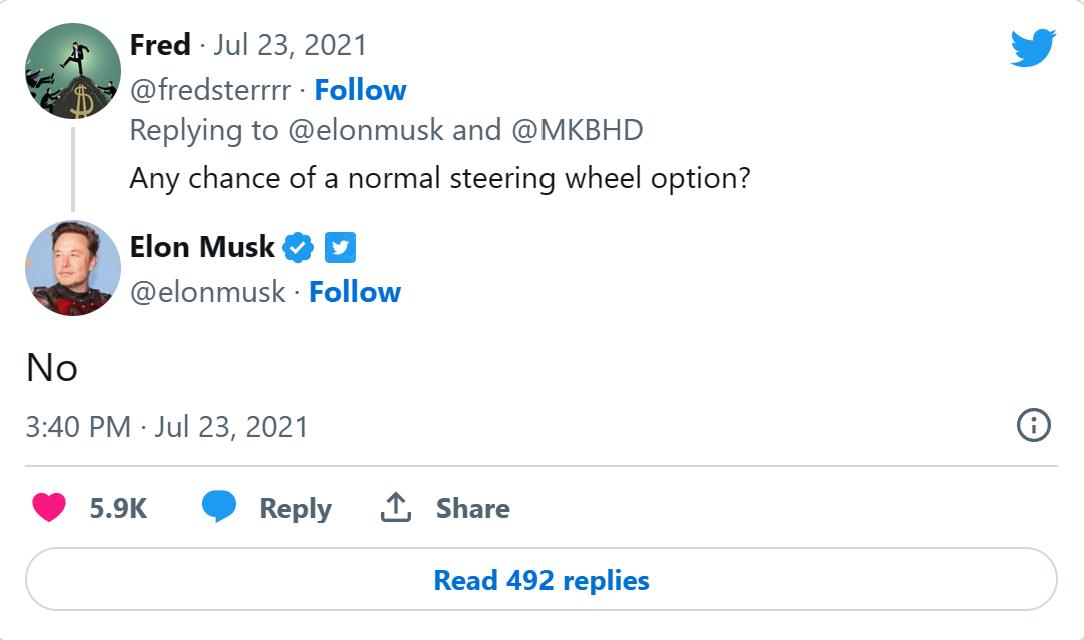Follow @elonmusk
The width and height of the screenshot is (1084, 640).
(x=354, y=292)
